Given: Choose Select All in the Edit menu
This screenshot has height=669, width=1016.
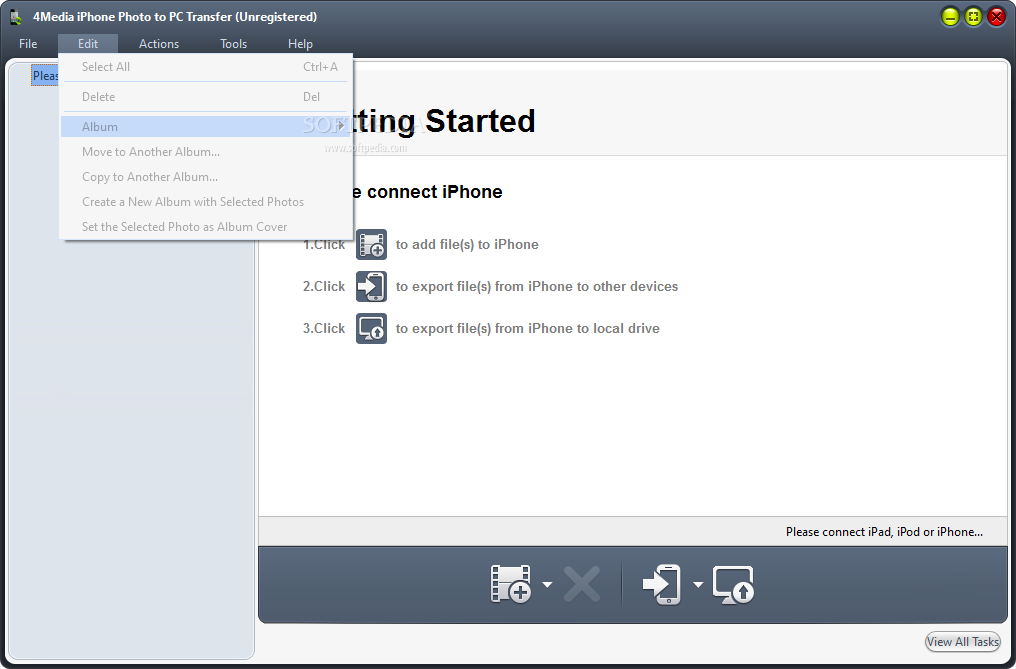Looking at the screenshot, I should click(206, 67).
